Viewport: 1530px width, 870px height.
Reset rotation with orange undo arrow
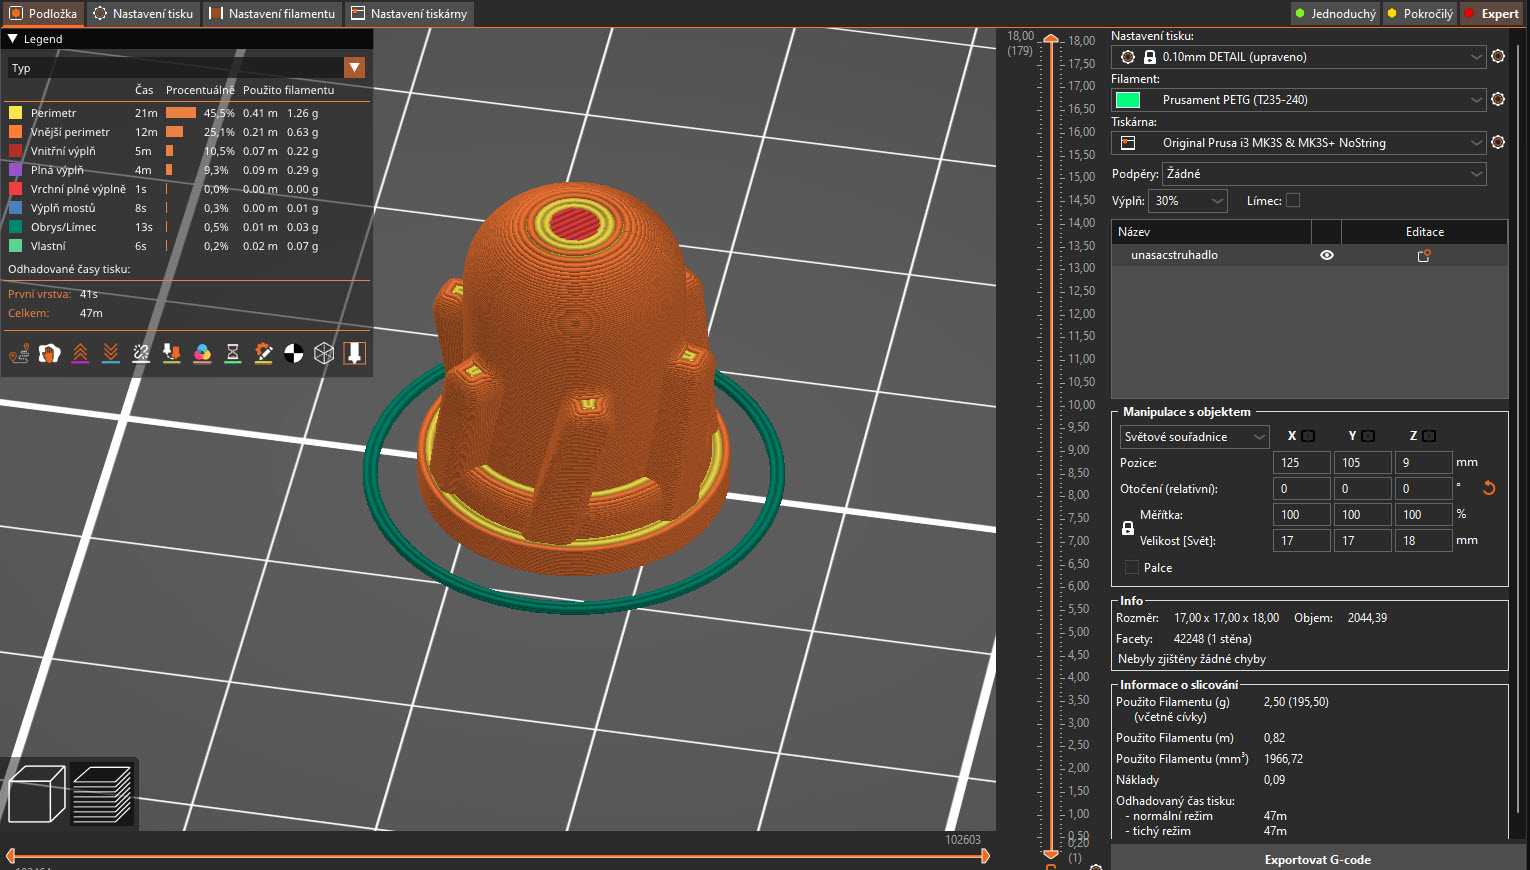click(1489, 488)
